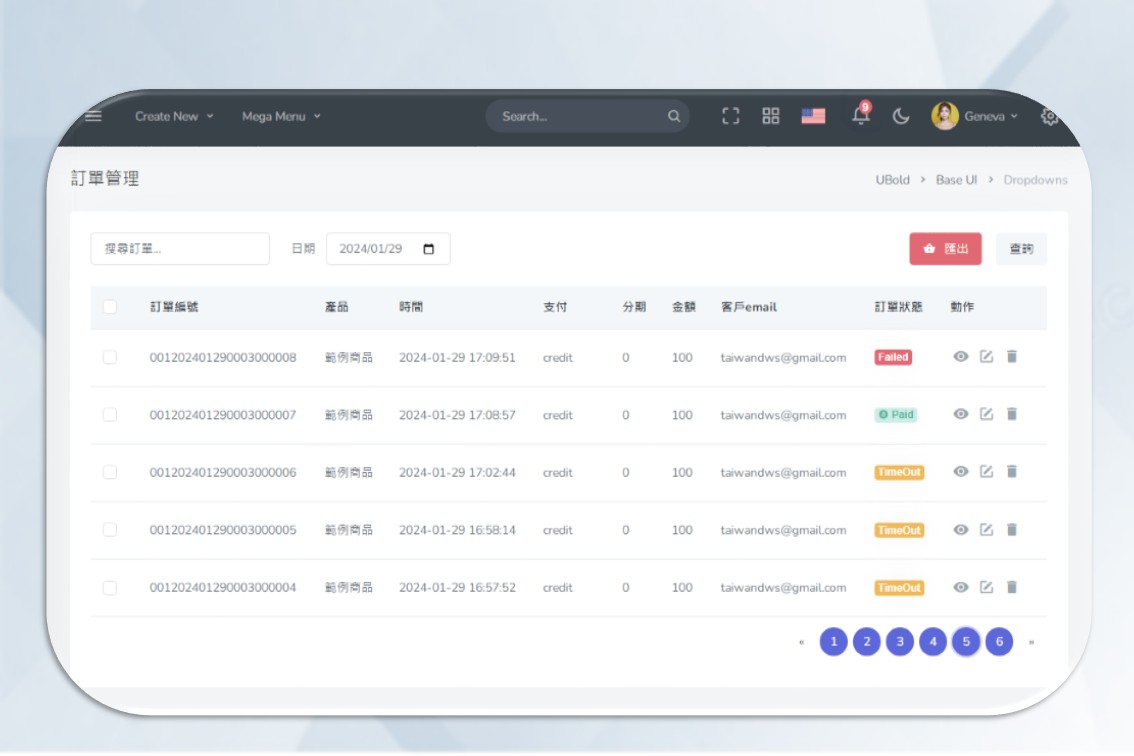Open notifications bell with badge
The image size is (1134, 756).
860,116
